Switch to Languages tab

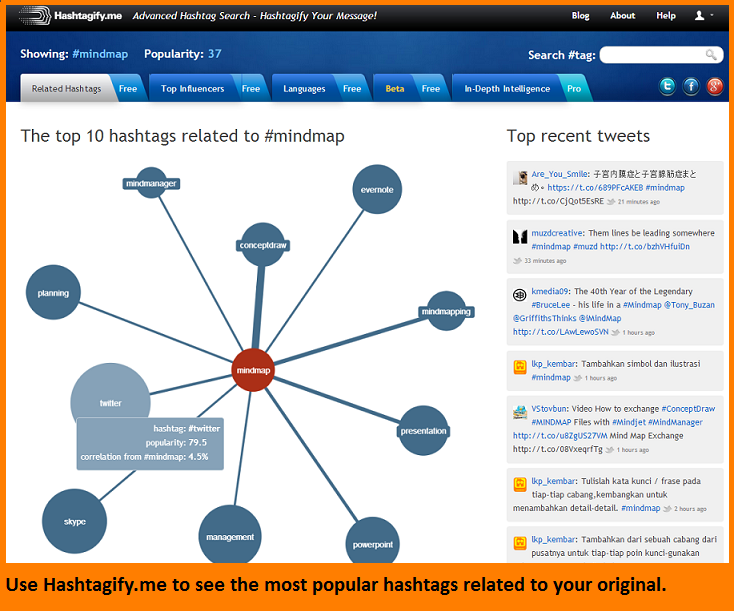pos(304,88)
